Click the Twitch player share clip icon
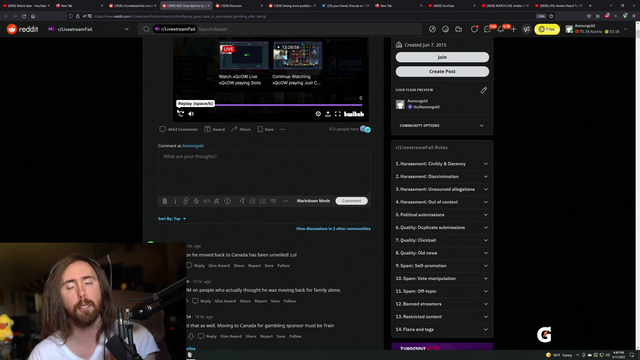 coord(328,114)
